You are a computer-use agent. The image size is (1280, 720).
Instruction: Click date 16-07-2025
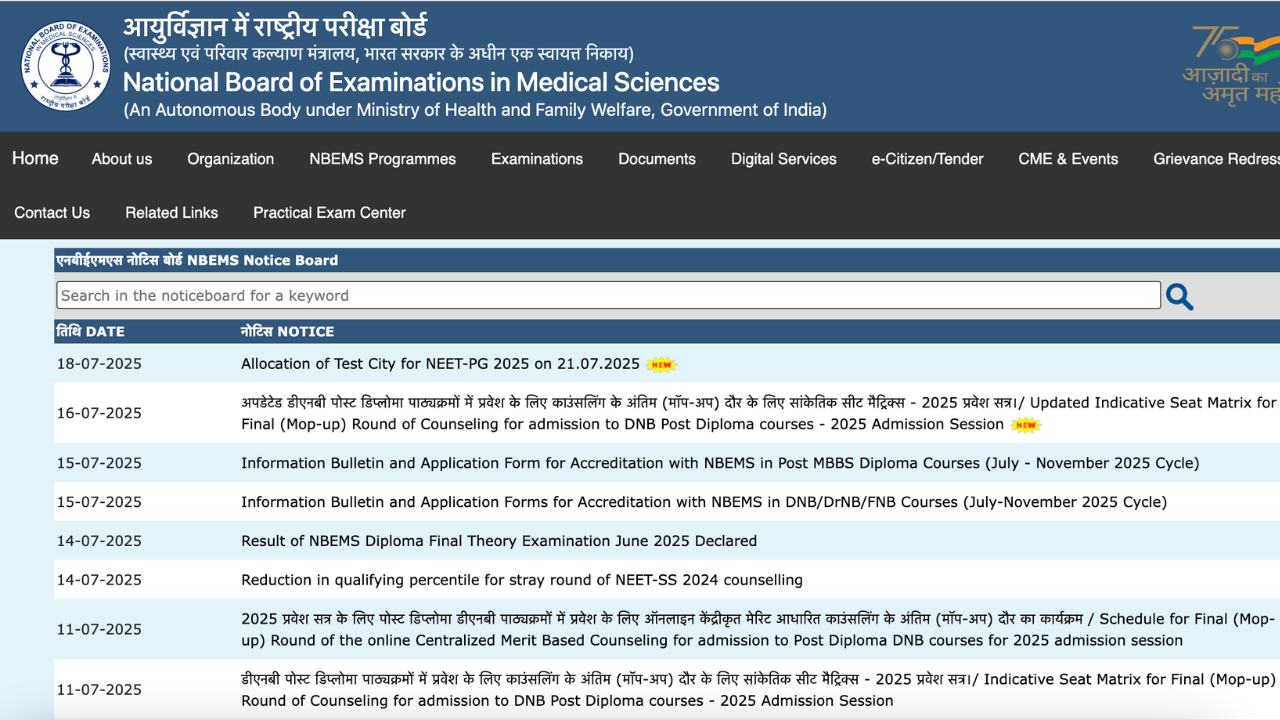coord(99,413)
